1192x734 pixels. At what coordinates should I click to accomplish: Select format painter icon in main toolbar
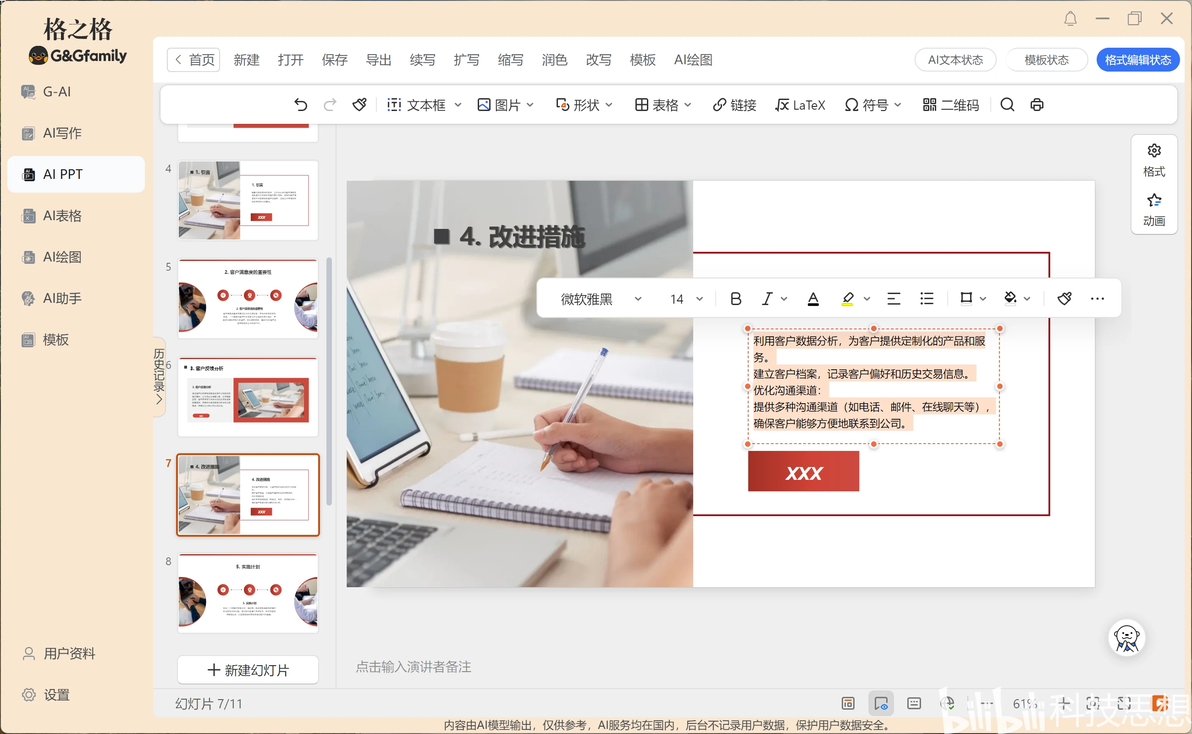(360, 105)
